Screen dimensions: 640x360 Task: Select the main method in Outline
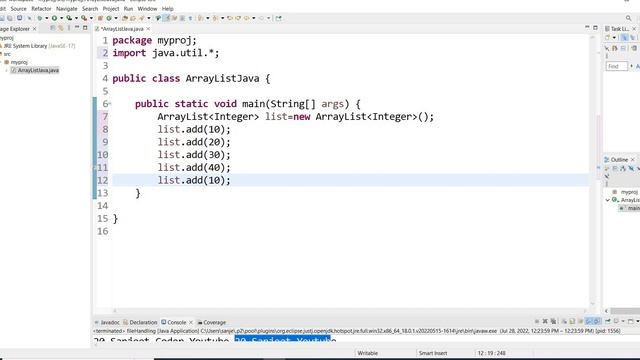[629, 208]
